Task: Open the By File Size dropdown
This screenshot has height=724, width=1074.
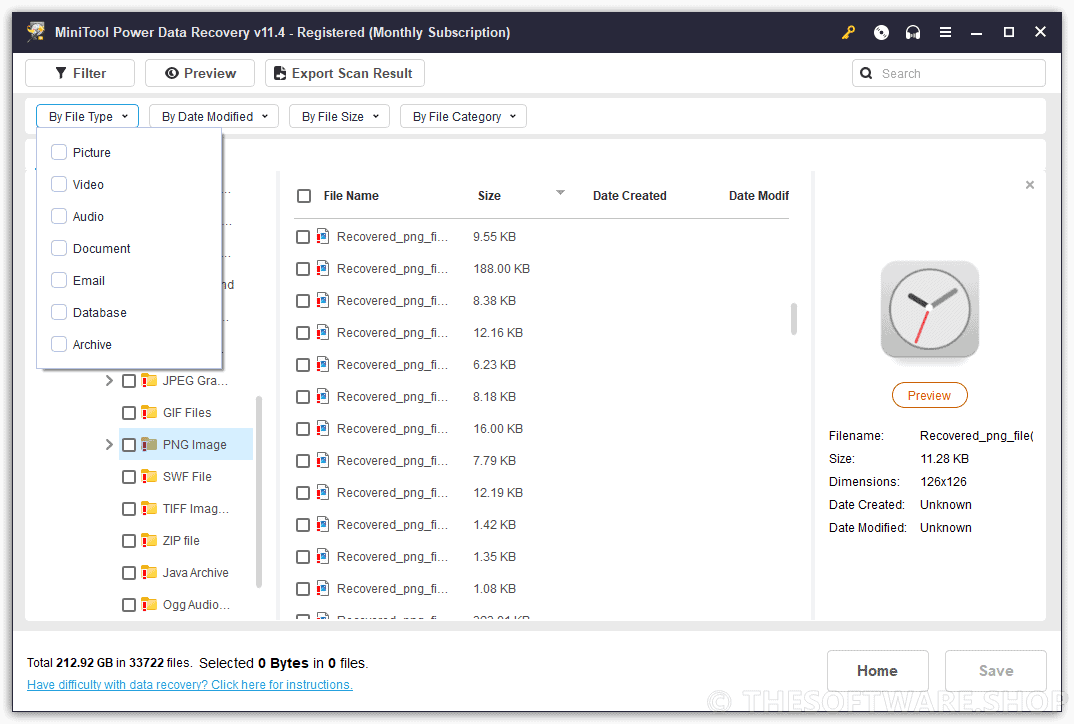Action: click(339, 116)
